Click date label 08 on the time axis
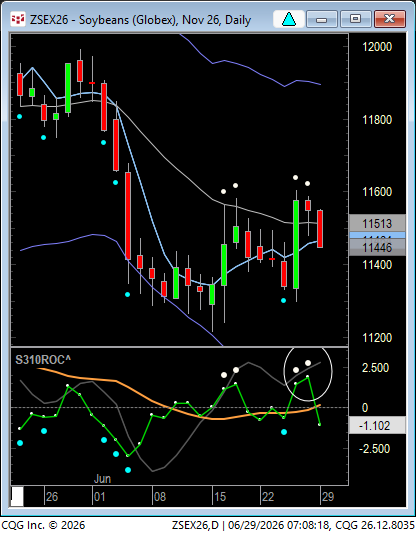Screen dimensions: 416x533 [160, 497]
